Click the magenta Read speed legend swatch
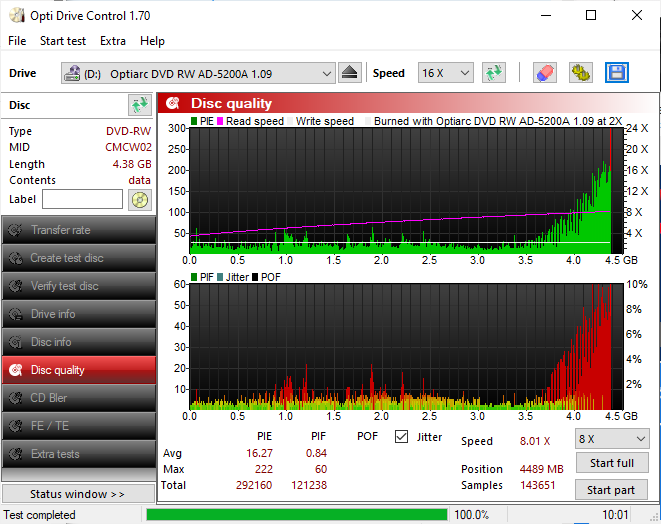661x524 pixels. point(220,121)
